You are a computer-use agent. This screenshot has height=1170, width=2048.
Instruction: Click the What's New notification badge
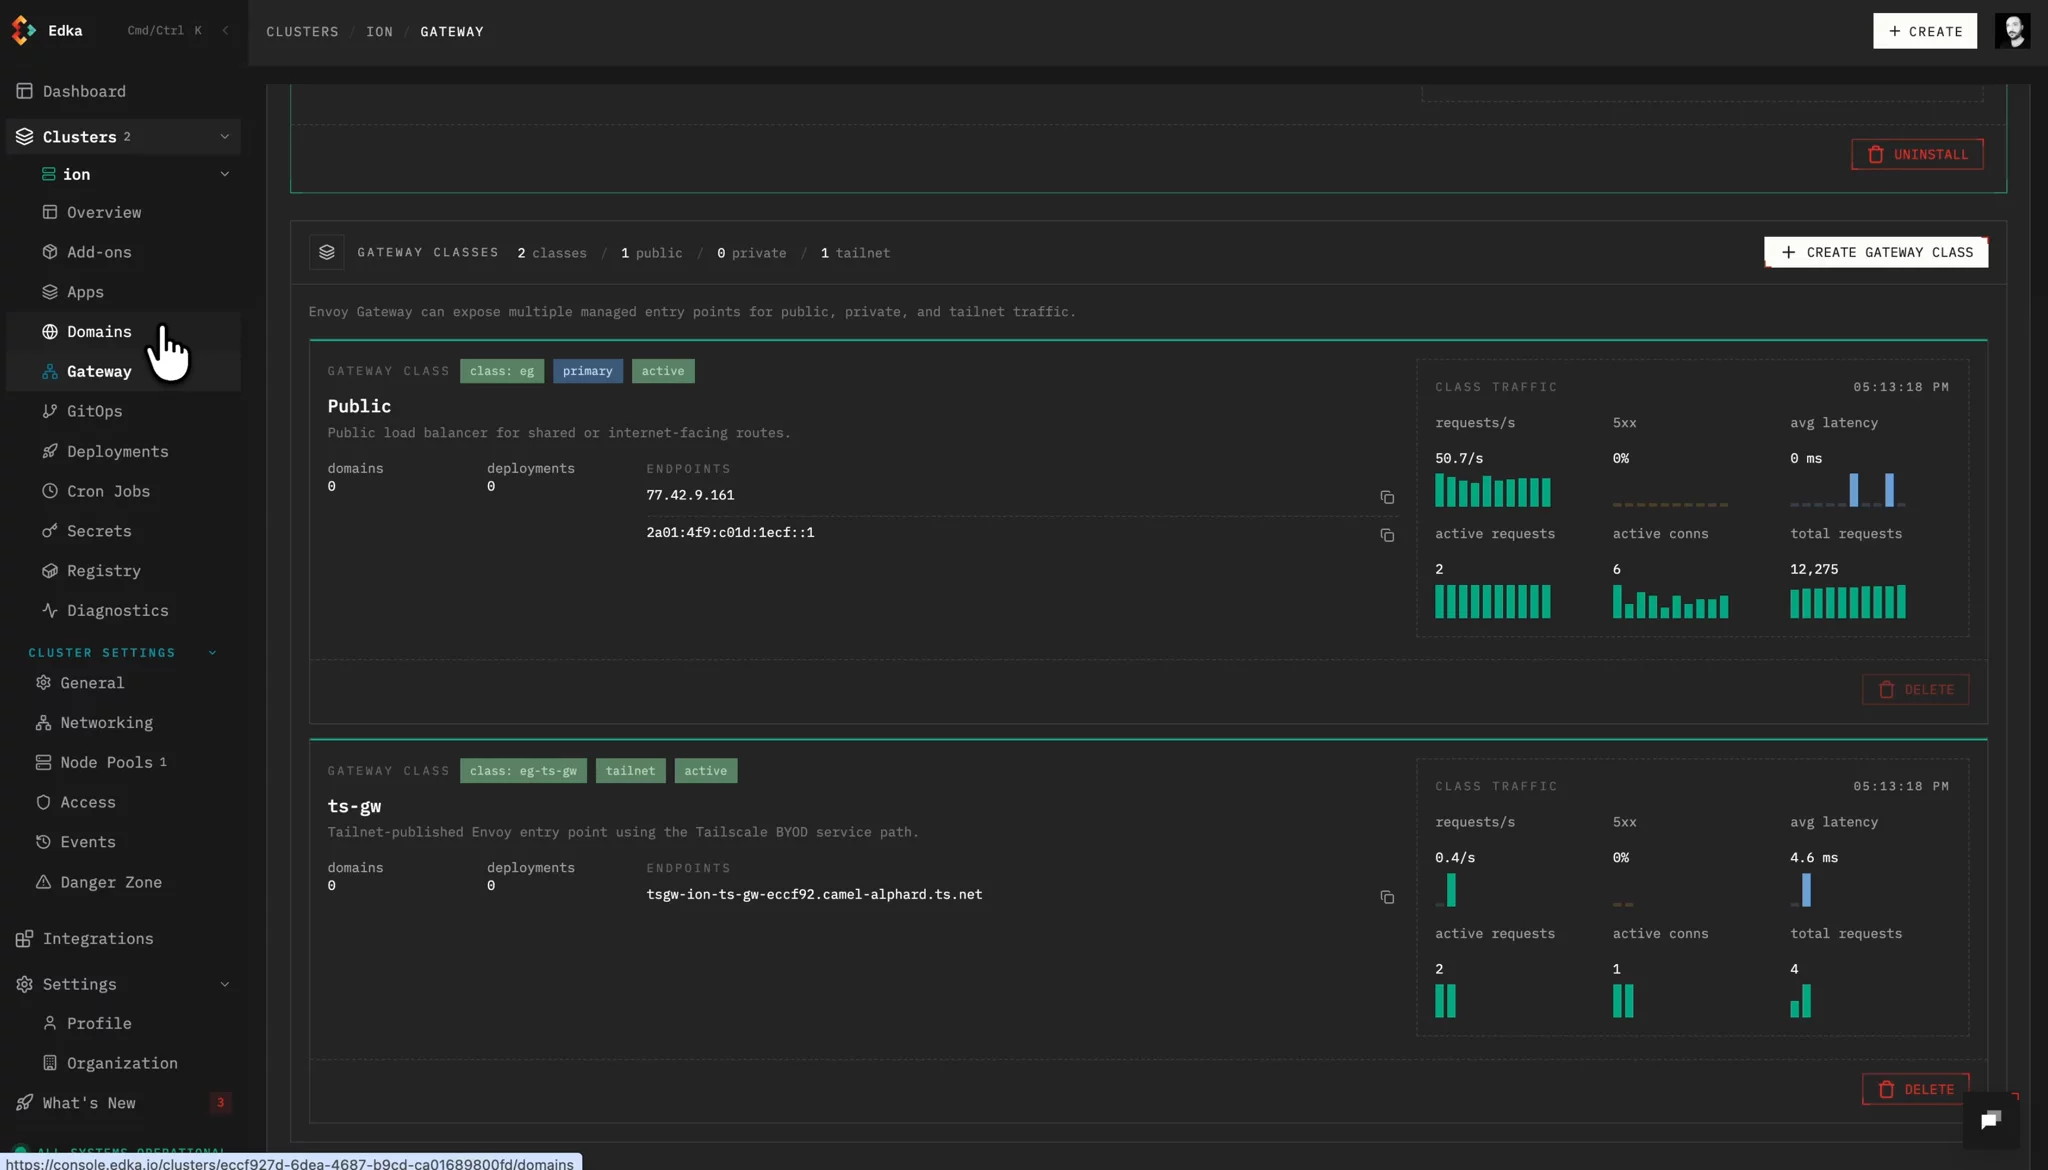point(220,1103)
